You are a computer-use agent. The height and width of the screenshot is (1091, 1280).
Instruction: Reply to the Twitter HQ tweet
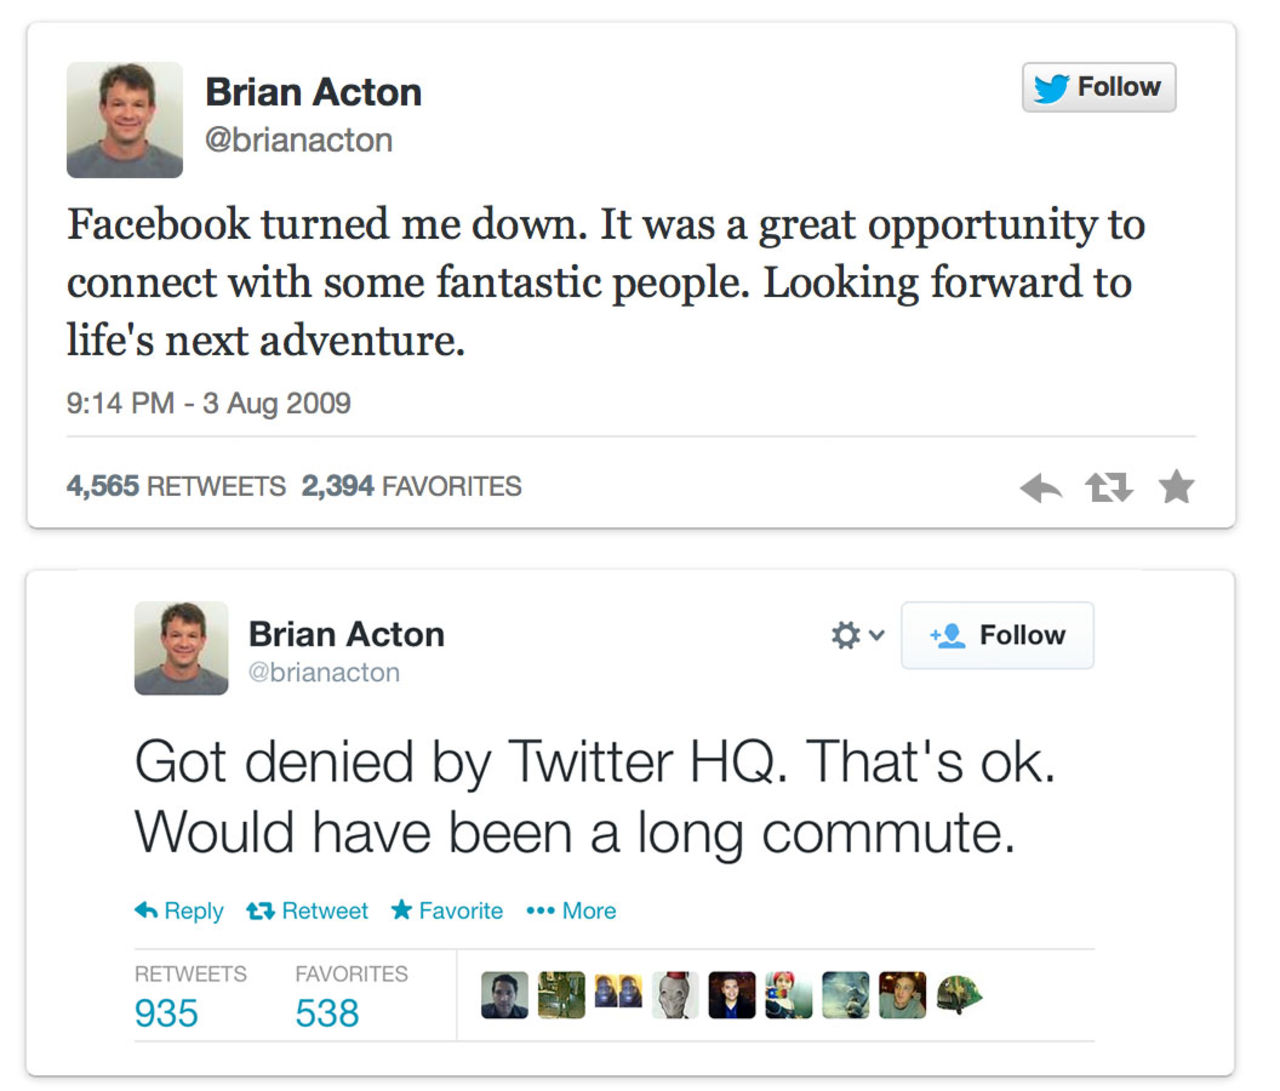(179, 911)
